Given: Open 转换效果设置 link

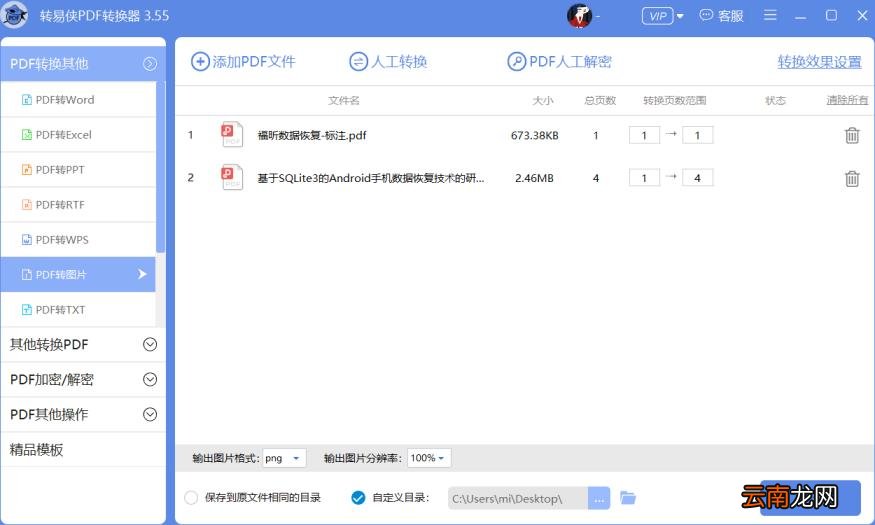Looking at the screenshot, I should (x=820, y=61).
